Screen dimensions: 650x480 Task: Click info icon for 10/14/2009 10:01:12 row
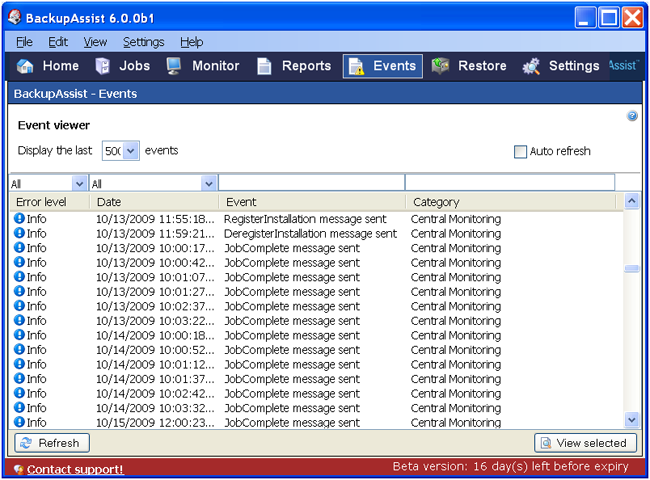[x=19, y=364]
